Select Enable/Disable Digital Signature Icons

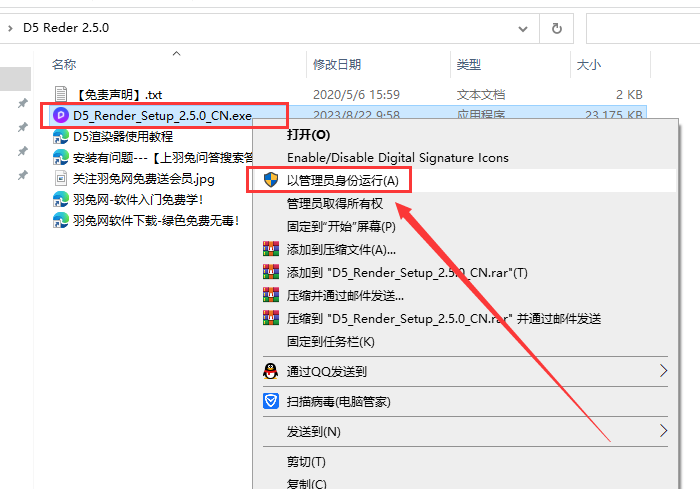point(398,158)
